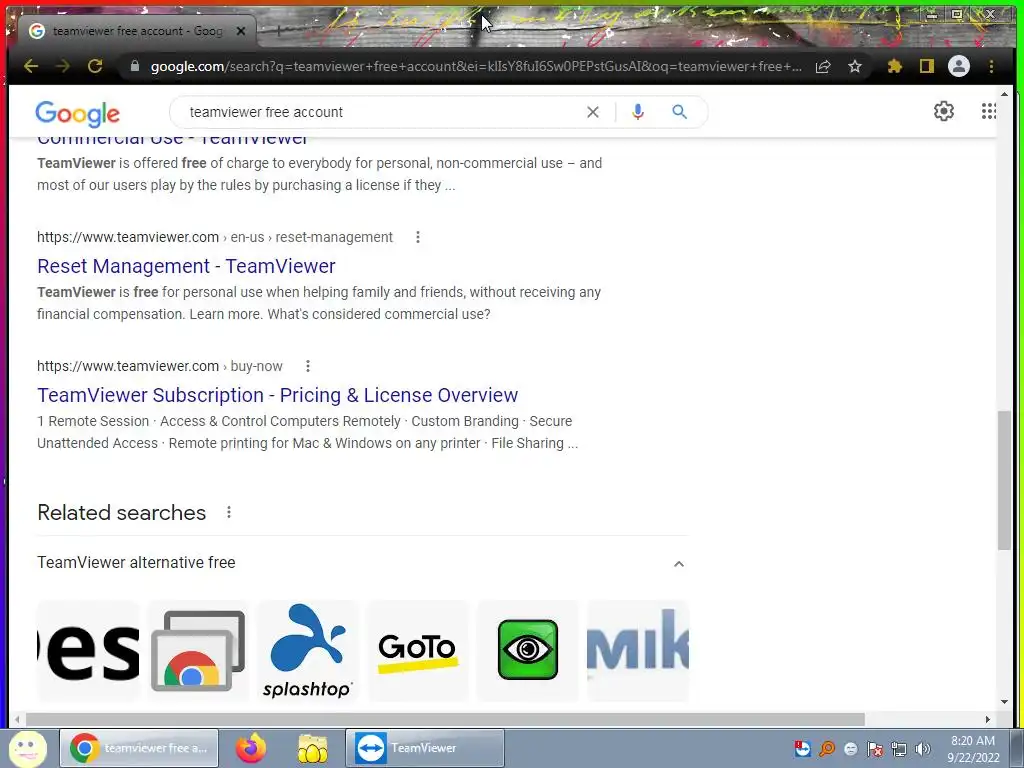The image size is (1024, 768).
Task: Open the Action Center flag icon
Action: pyautogui.click(x=875, y=748)
